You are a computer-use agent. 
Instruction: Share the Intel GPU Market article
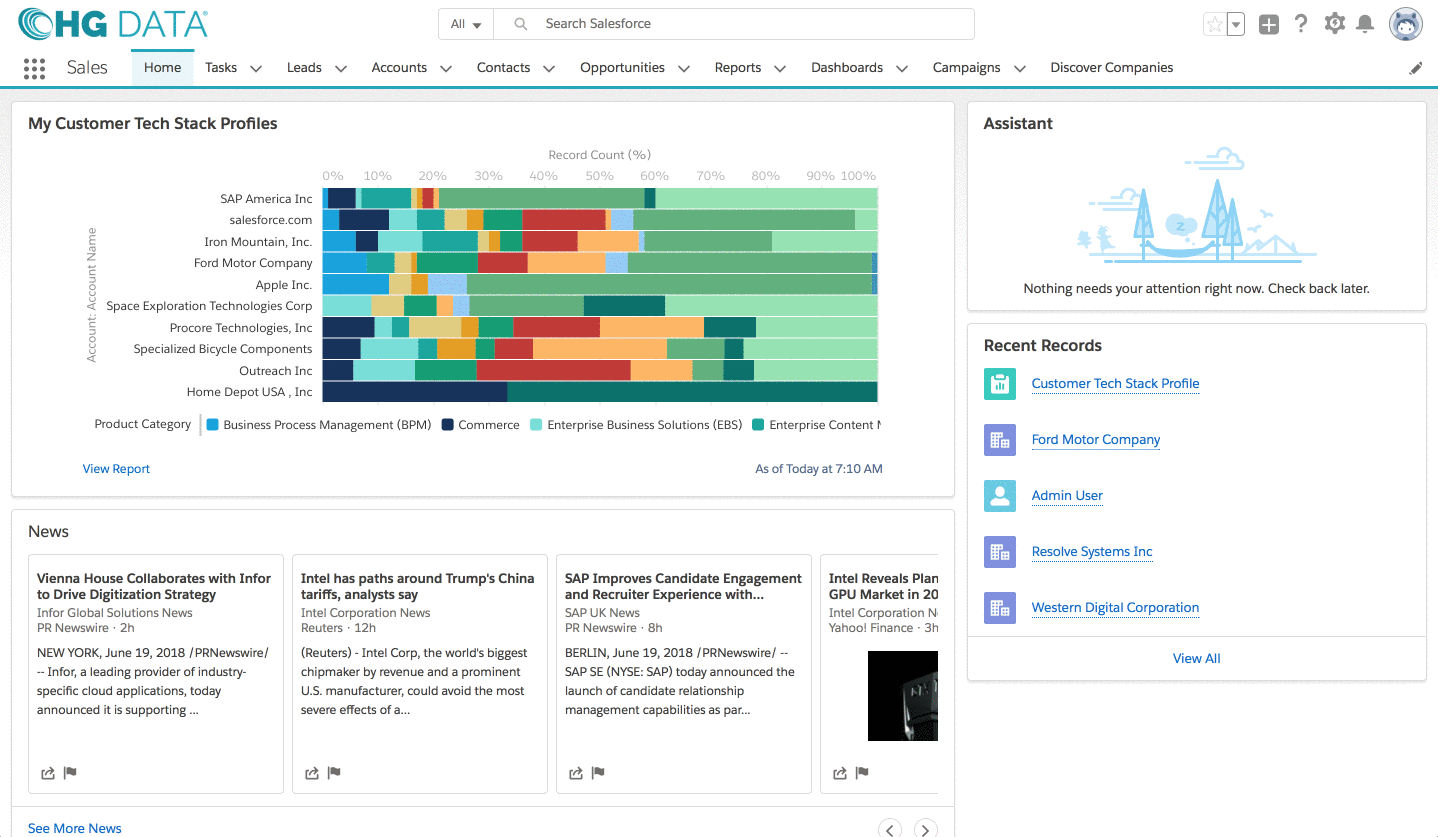click(x=840, y=773)
